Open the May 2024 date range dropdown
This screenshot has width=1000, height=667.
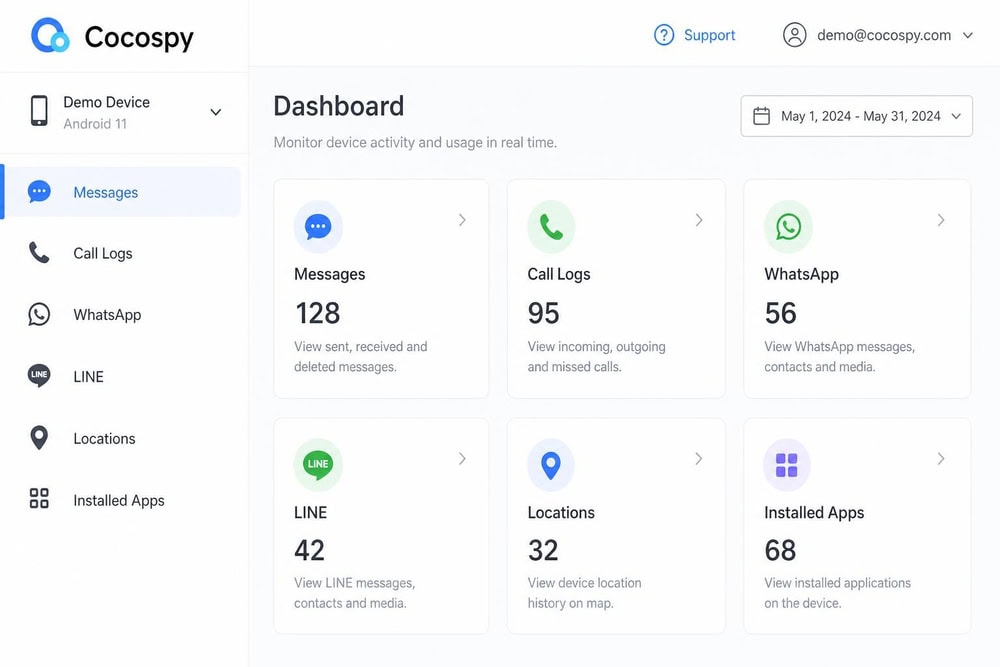pyautogui.click(x=857, y=116)
